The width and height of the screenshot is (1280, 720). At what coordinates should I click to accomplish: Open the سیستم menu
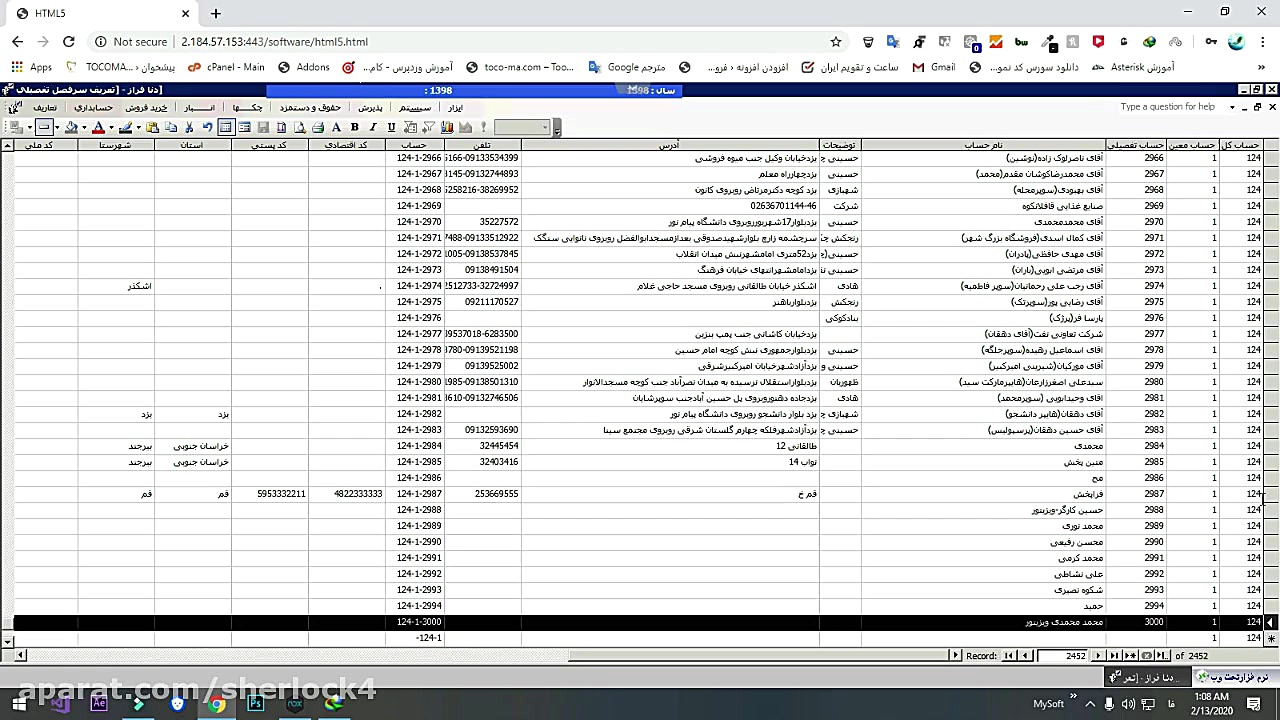[415, 108]
